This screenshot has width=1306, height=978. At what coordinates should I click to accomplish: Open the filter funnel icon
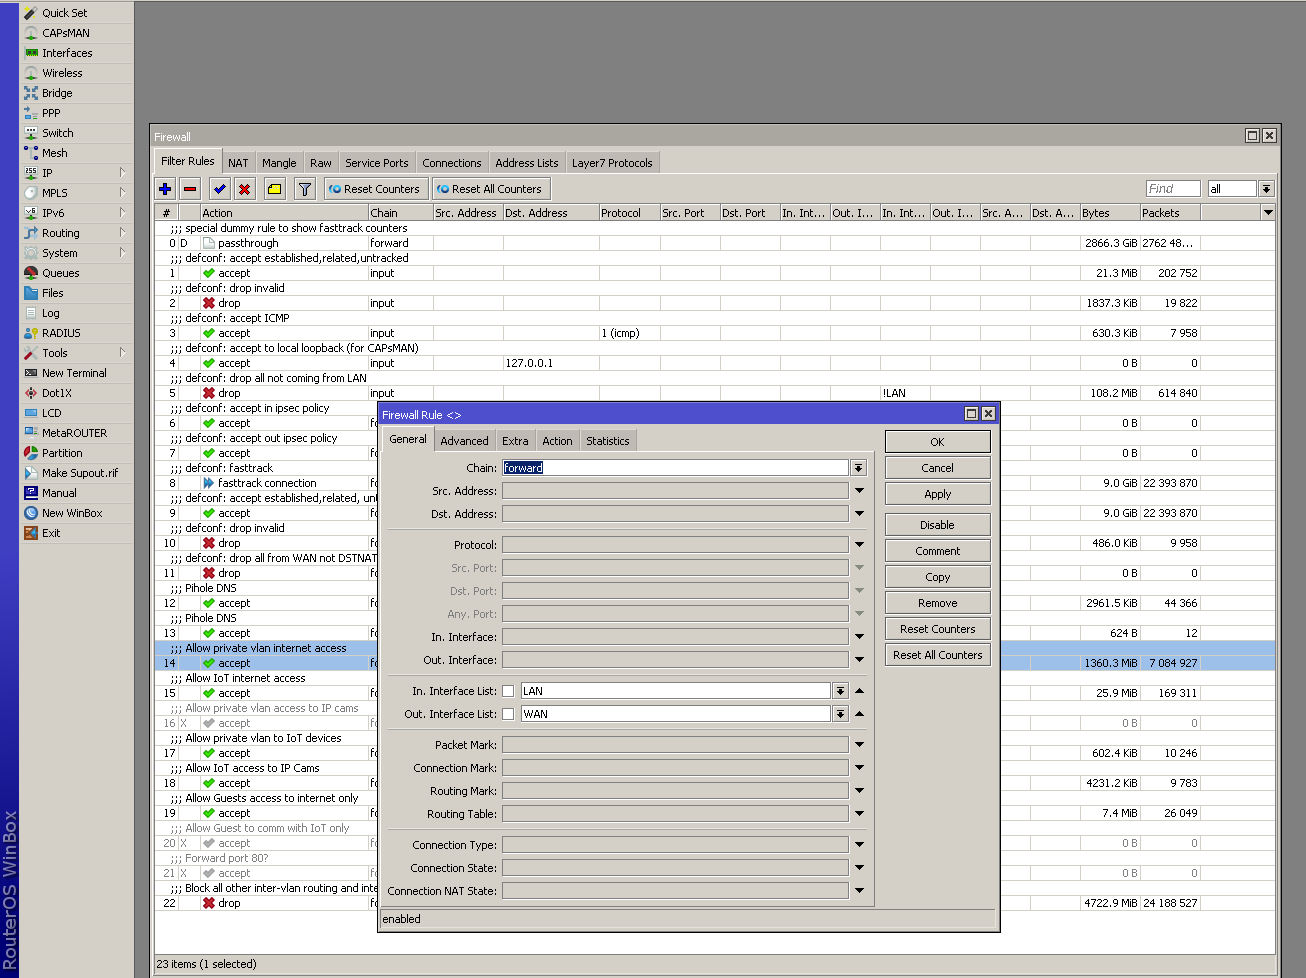click(305, 188)
